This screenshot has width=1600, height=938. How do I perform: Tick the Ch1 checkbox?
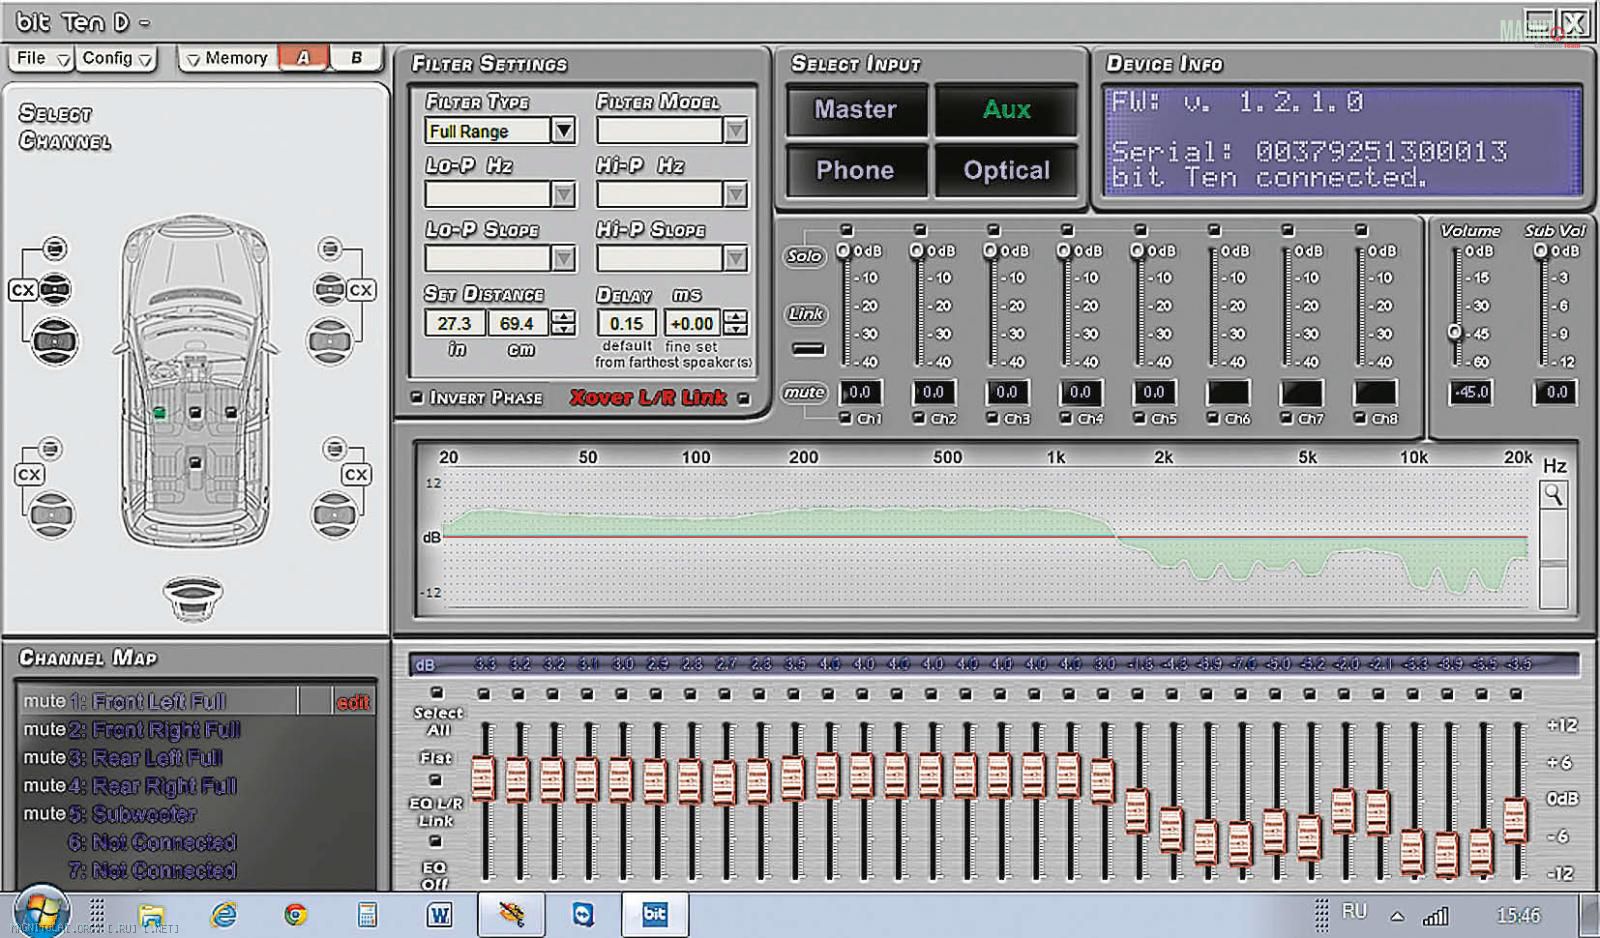pyautogui.click(x=845, y=418)
